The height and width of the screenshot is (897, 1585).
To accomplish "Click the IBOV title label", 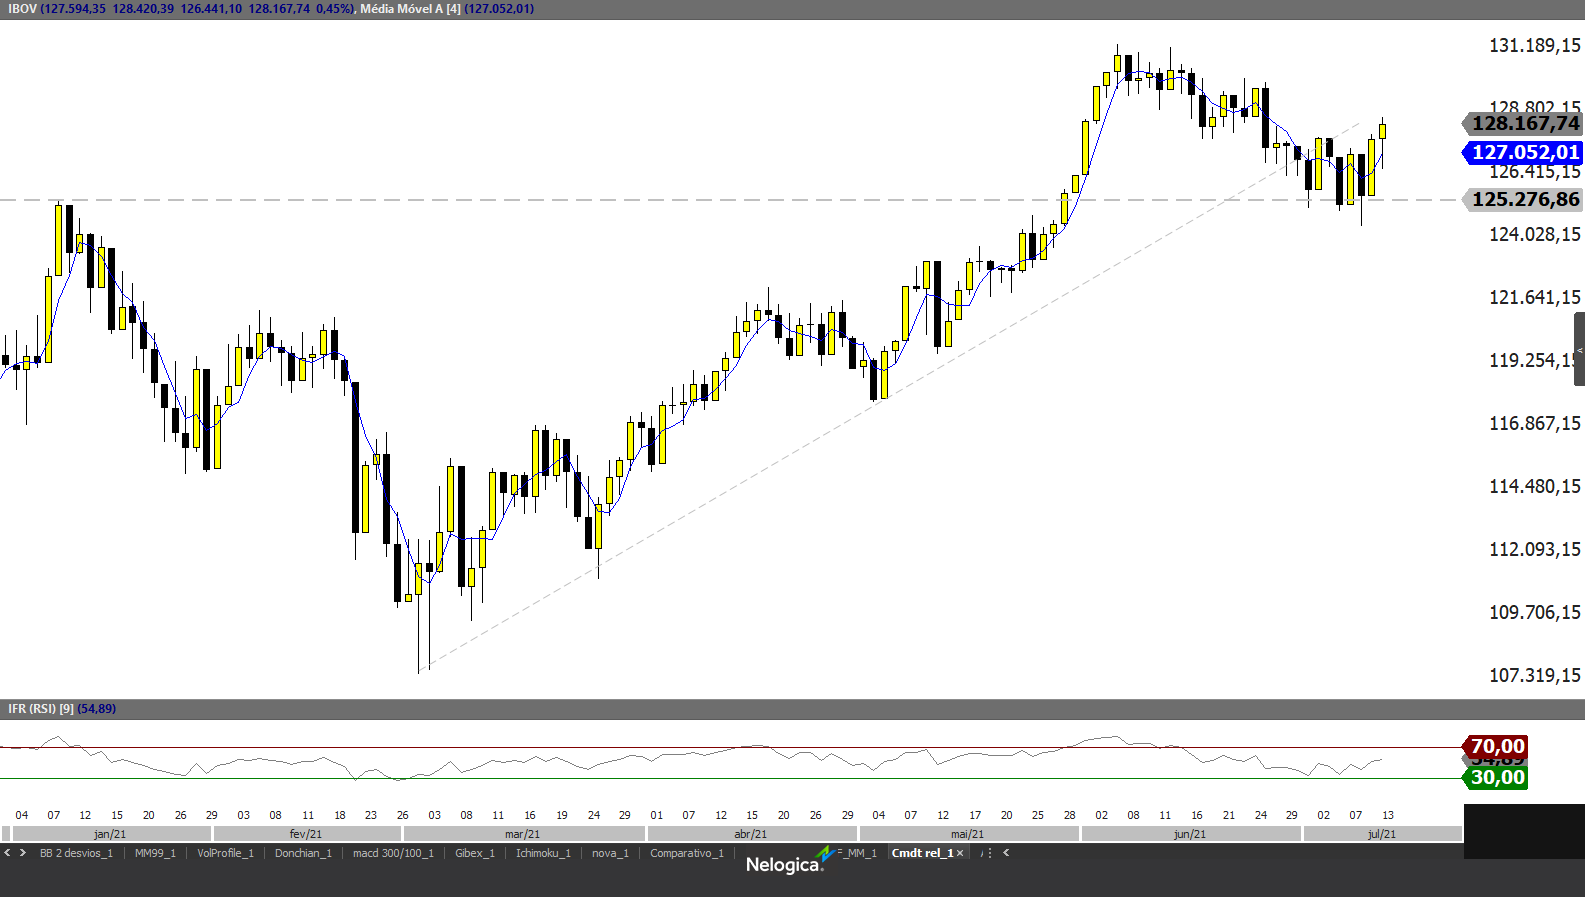I will coord(22,9).
